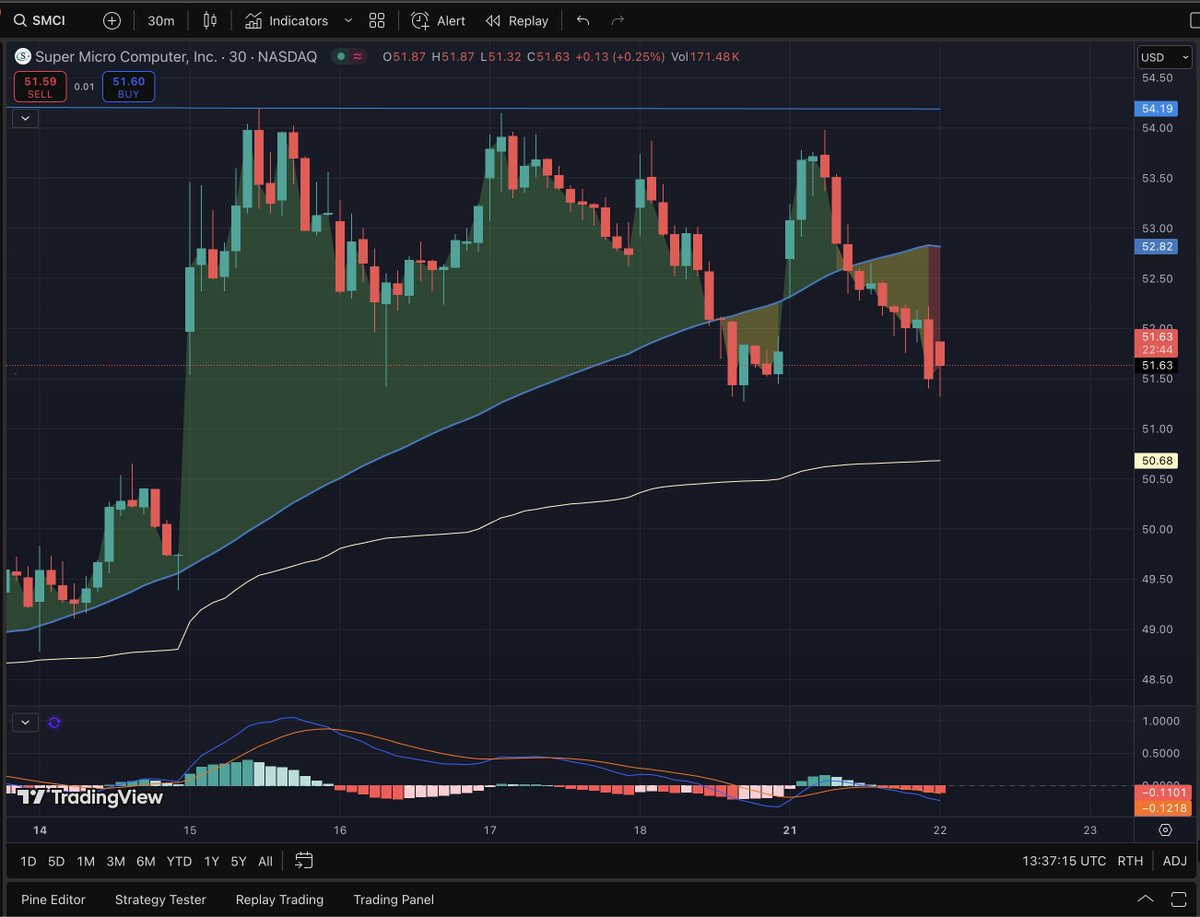The image size is (1200, 917).
Task: Click the purple MACD indicator refresh icon
Action: [x=54, y=722]
